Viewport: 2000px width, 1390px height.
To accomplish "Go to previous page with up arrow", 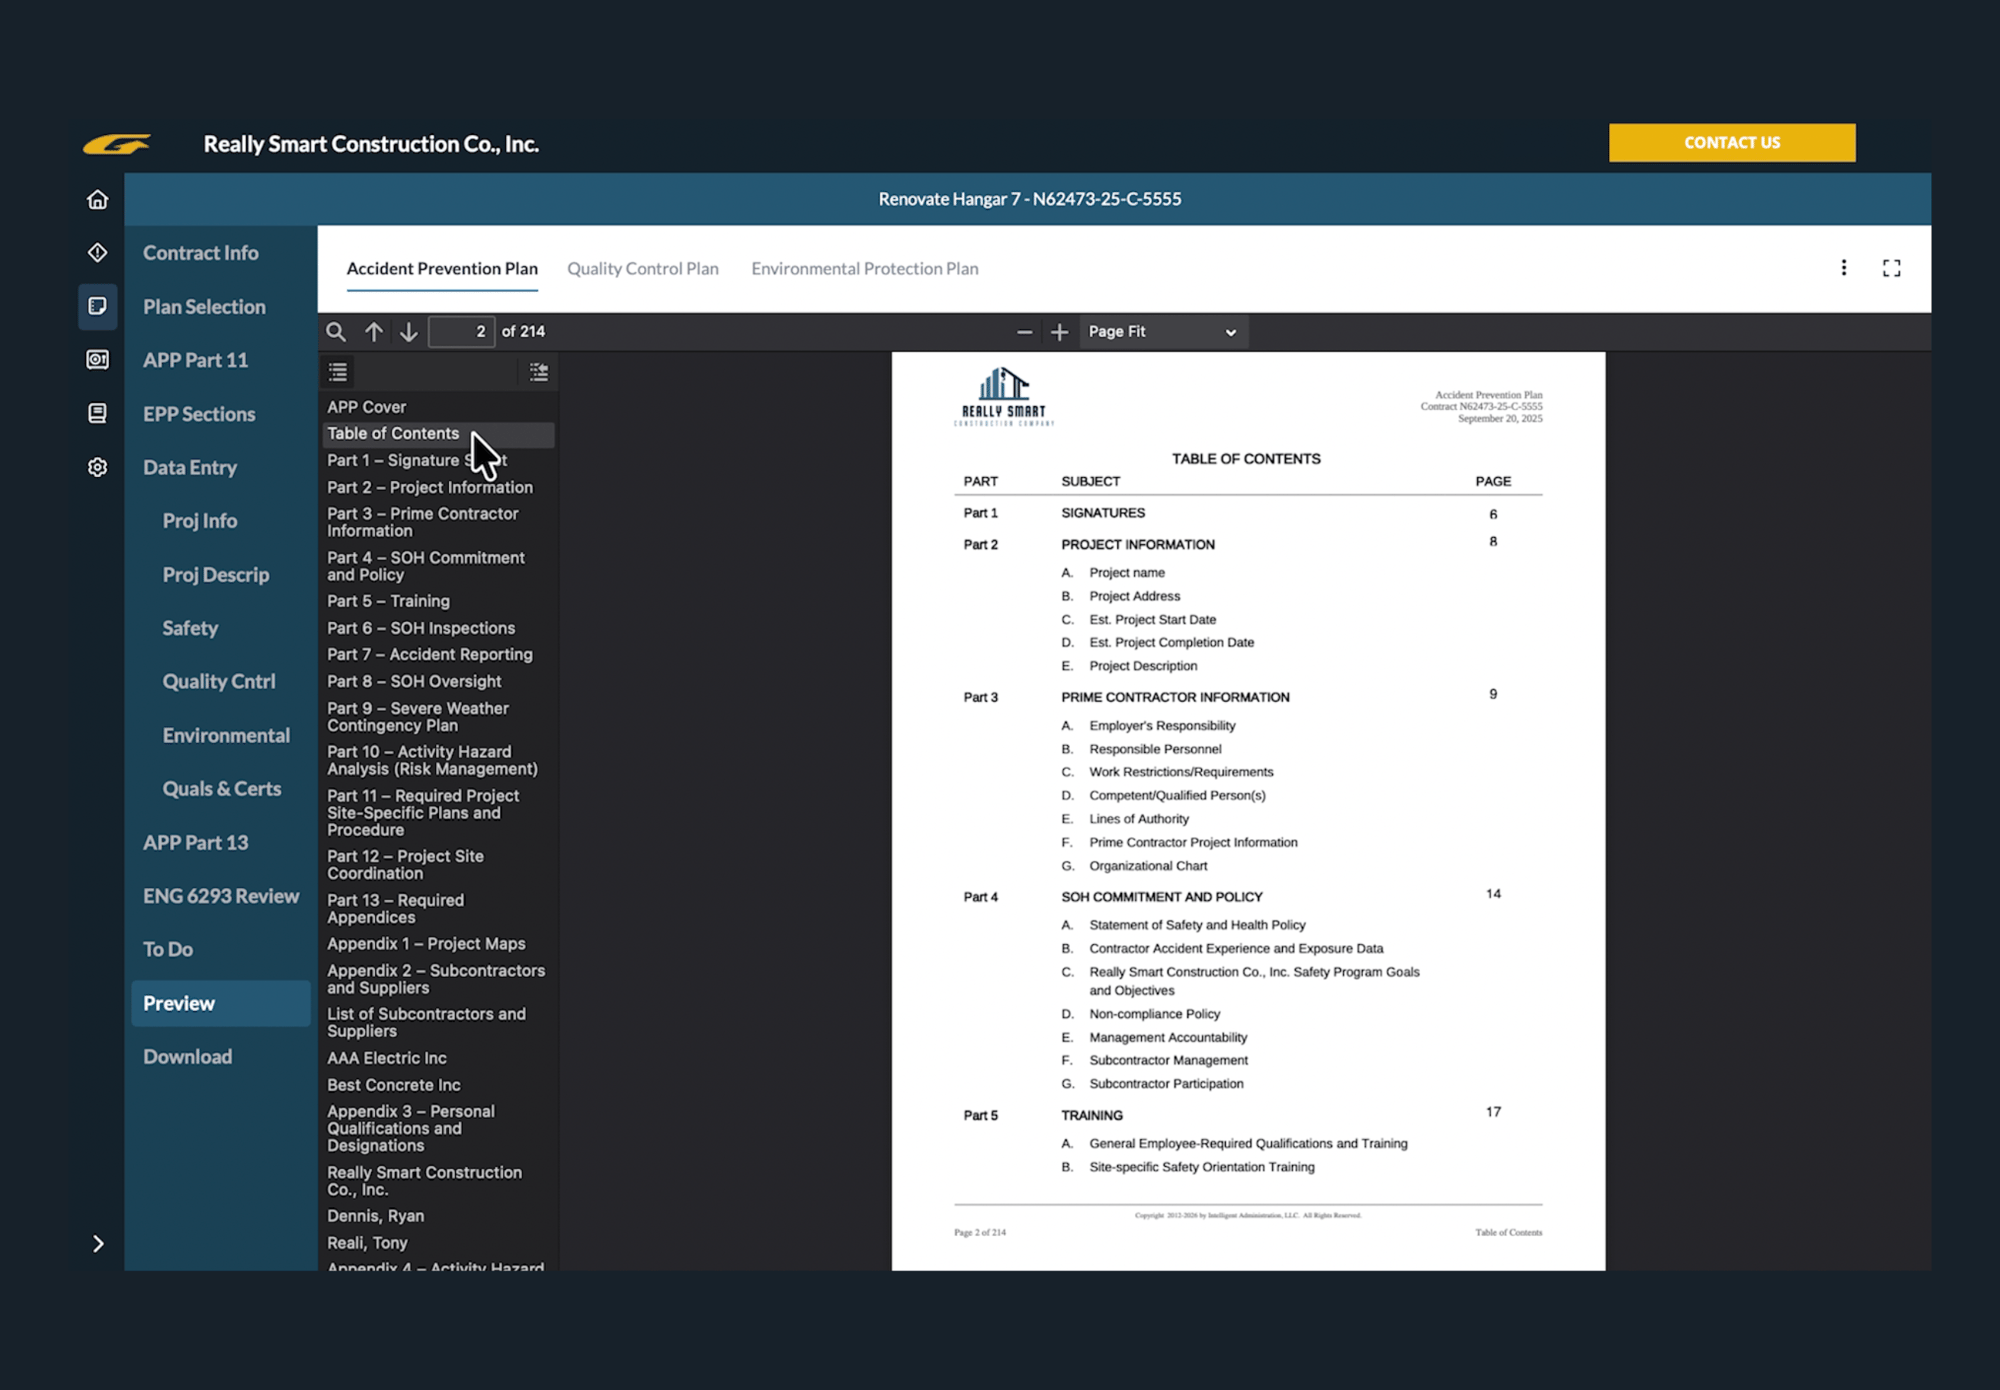I will (374, 332).
